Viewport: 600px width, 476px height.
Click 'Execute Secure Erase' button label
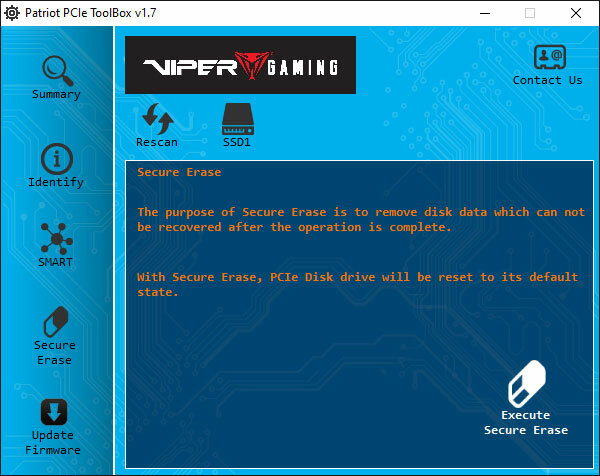(526, 423)
